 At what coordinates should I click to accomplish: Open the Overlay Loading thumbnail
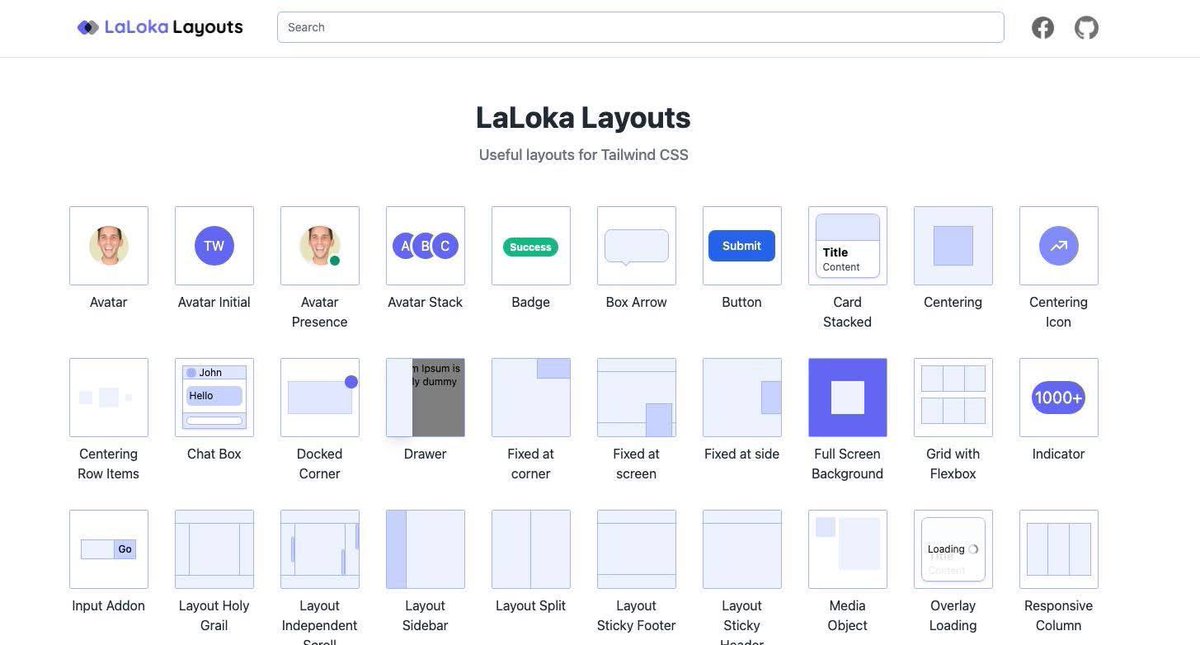tap(953, 550)
